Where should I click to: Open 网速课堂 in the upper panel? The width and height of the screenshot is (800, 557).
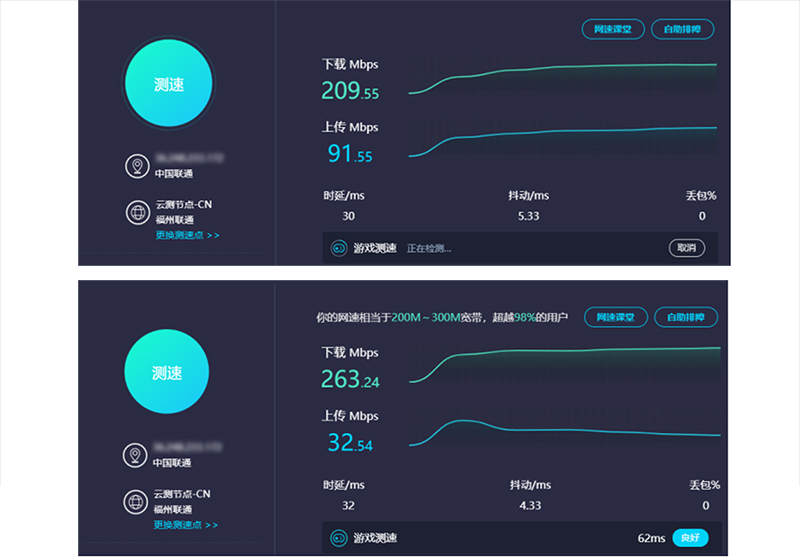(x=613, y=29)
